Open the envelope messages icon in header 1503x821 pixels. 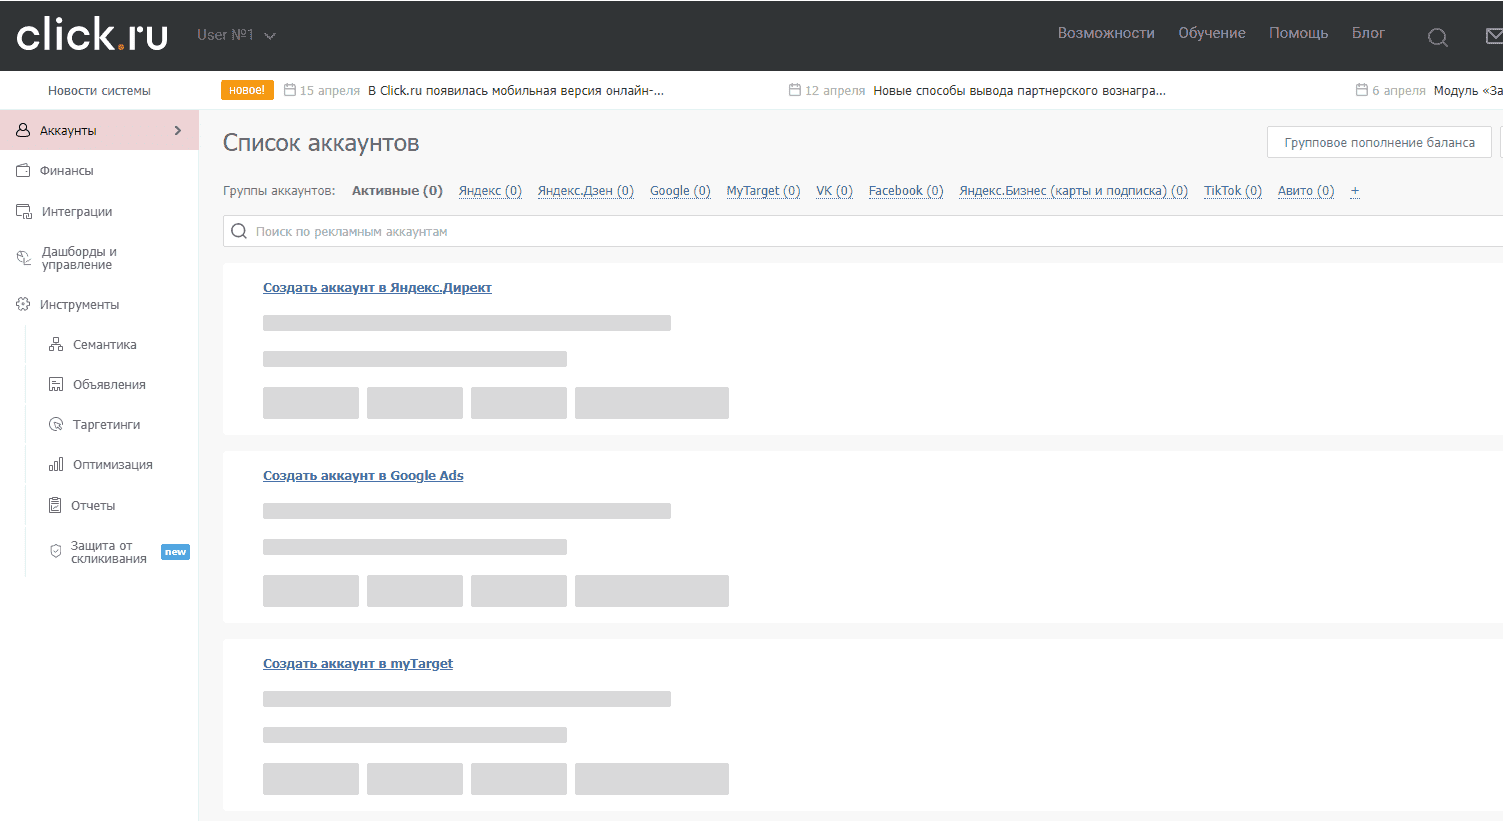point(1494,36)
